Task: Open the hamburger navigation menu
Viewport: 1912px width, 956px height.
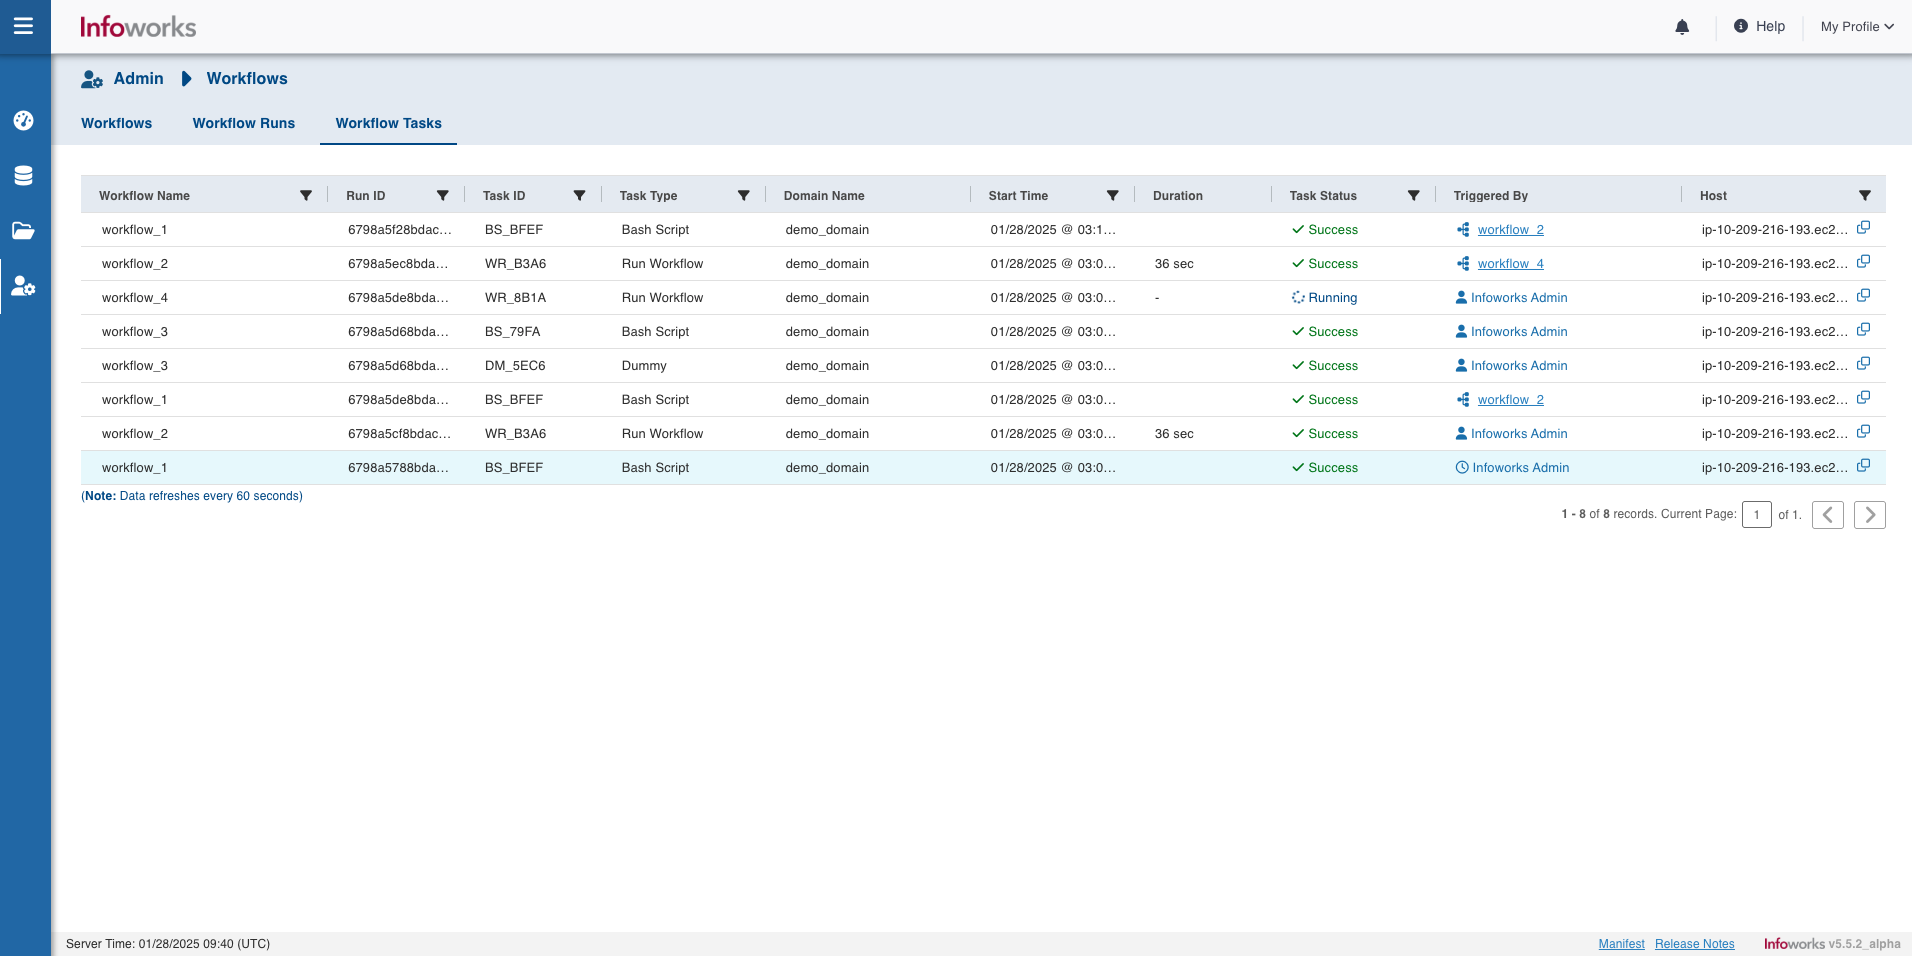Action: tap(23, 26)
